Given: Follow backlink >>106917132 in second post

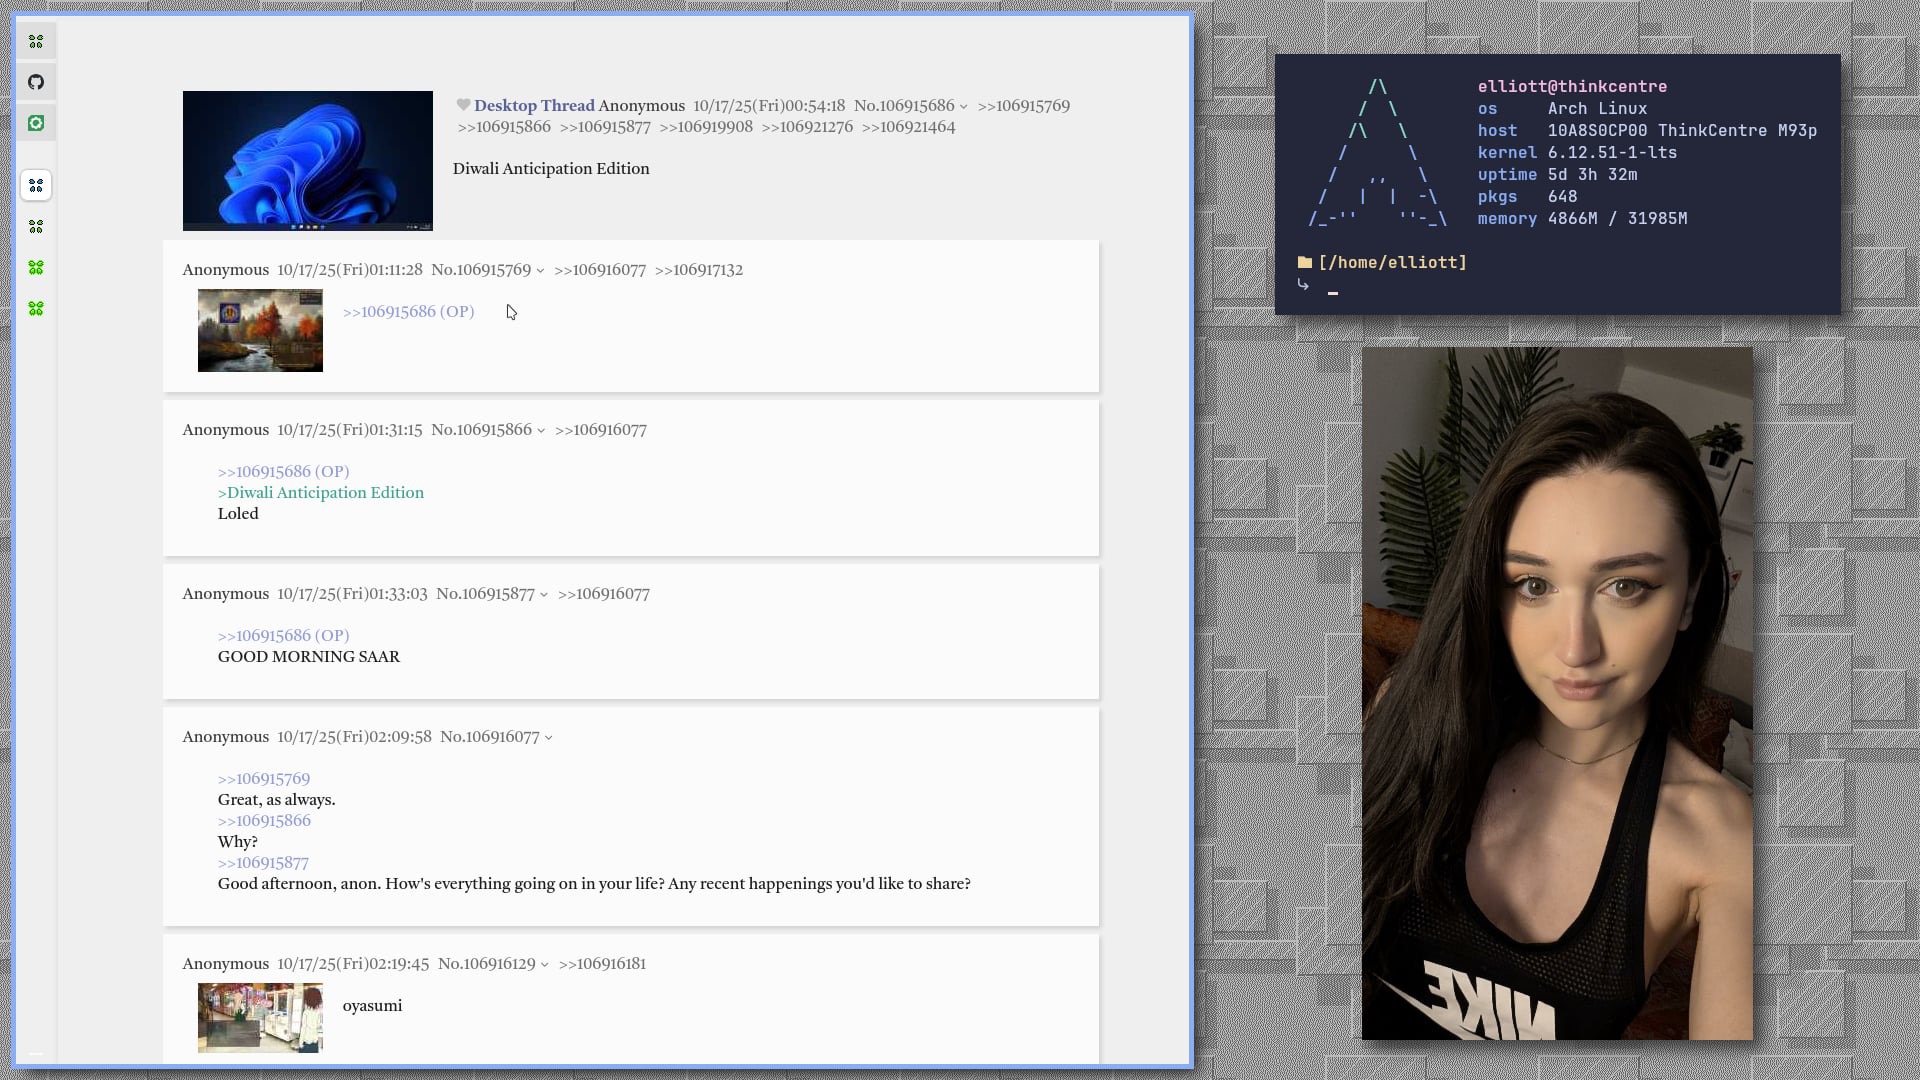Looking at the screenshot, I should pos(698,270).
